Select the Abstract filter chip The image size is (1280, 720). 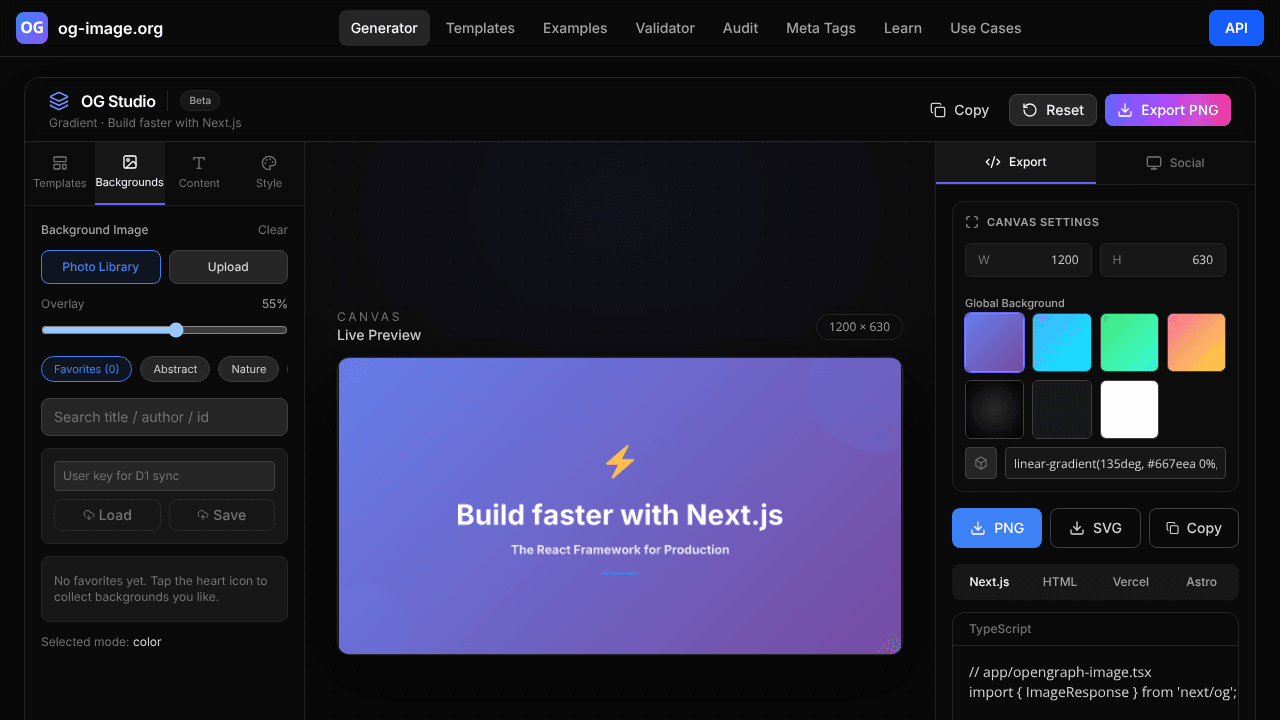[175, 369]
